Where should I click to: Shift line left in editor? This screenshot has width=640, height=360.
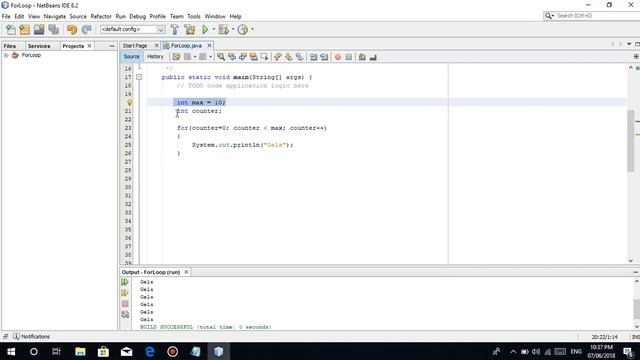313,57
